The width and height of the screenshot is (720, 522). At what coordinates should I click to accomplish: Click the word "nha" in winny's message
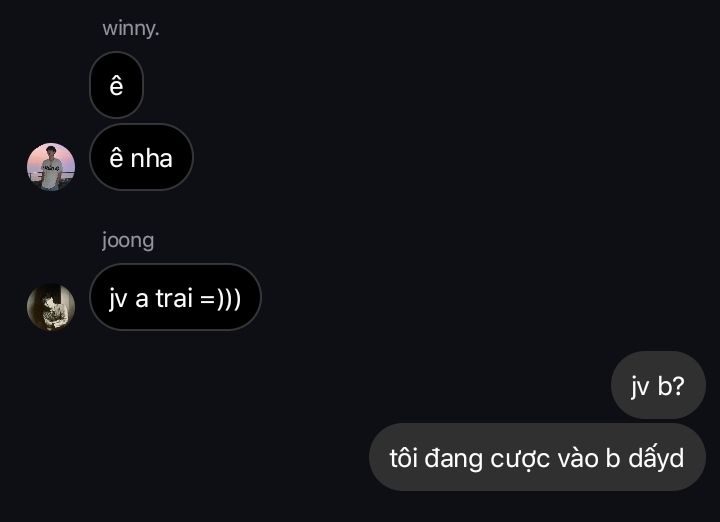[x=152, y=158]
